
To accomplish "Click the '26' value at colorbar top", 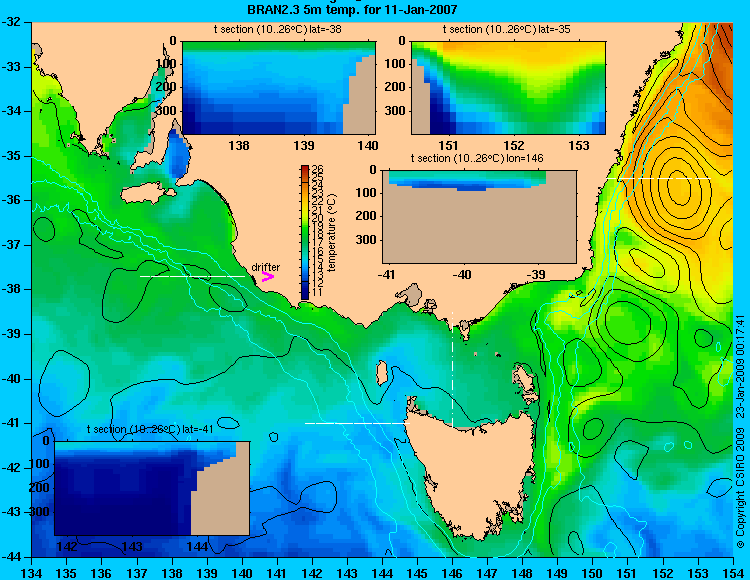I will pos(318,169).
